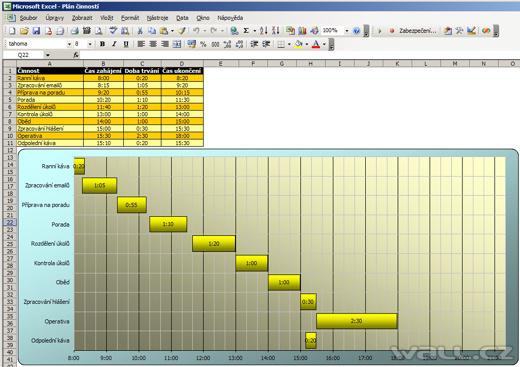
Task: Insert a hyperlink with the globe icon
Action: tap(234, 31)
